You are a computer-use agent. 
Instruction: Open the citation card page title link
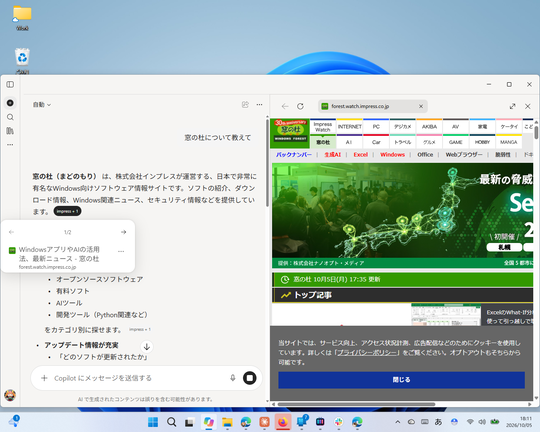[59, 254]
